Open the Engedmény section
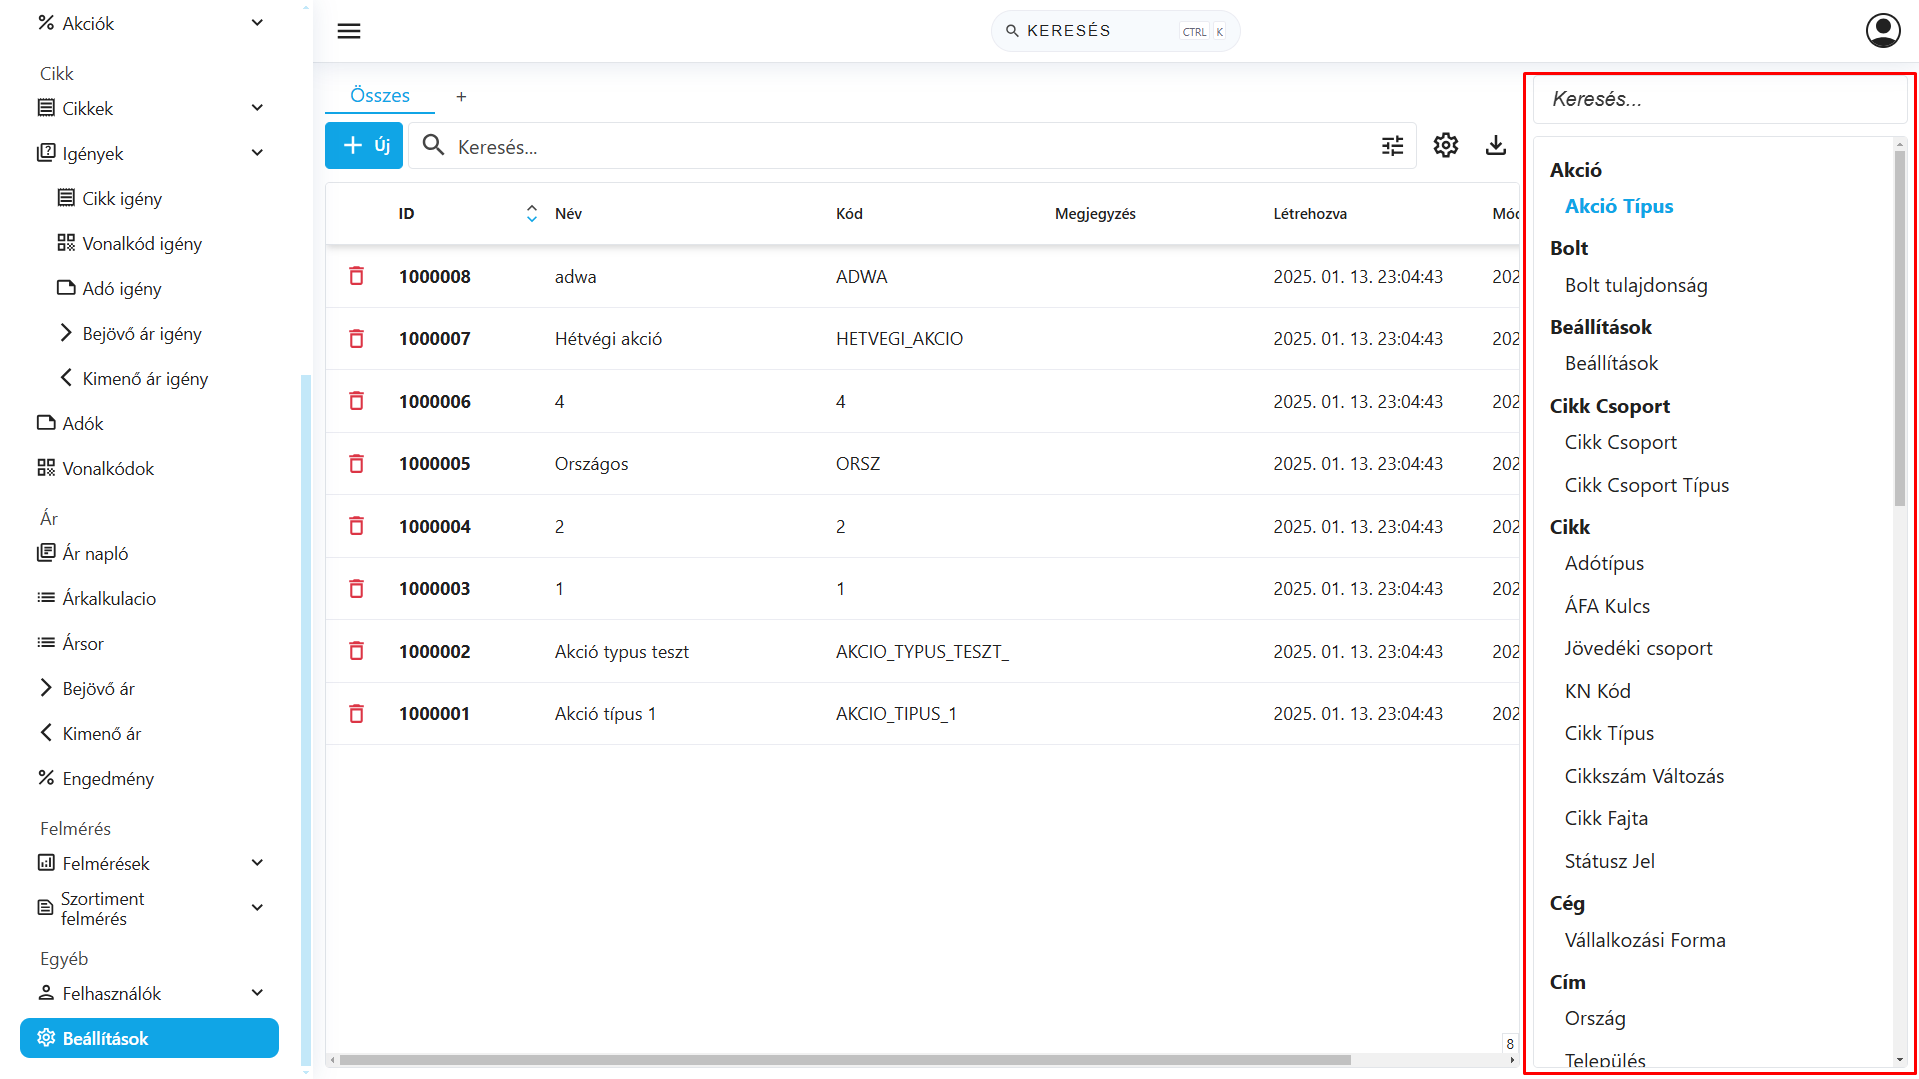Screen dimensions: 1919x1079 pyautogui.click(x=107, y=778)
